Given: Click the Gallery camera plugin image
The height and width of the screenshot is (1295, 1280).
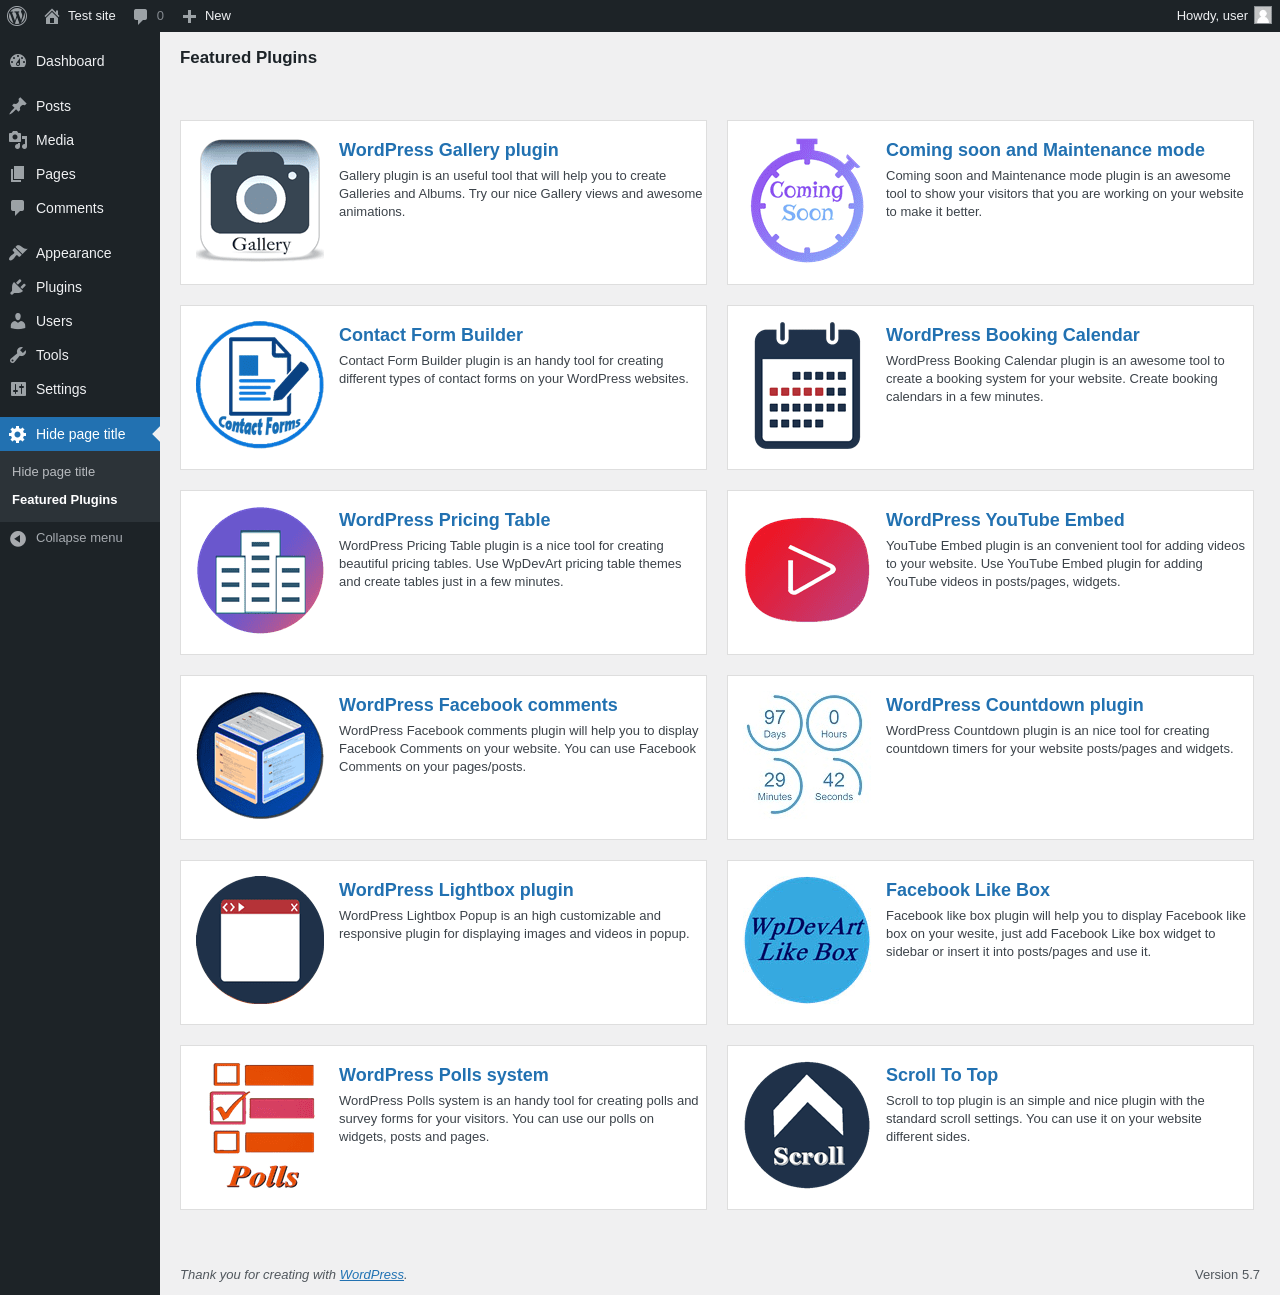Looking at the screenshot, I should [x=260, y=200].
